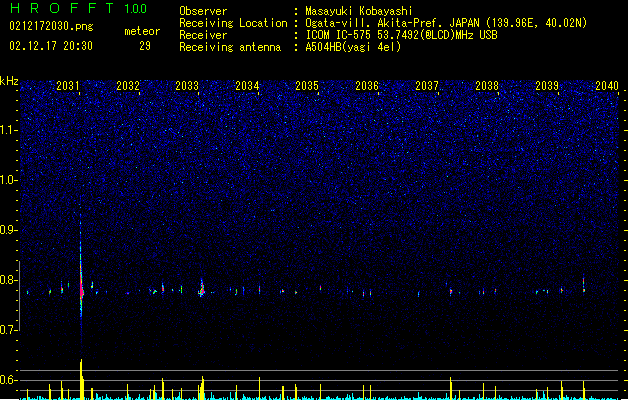
Task: Click the 'meteor' count label
Action: (142, 31)
